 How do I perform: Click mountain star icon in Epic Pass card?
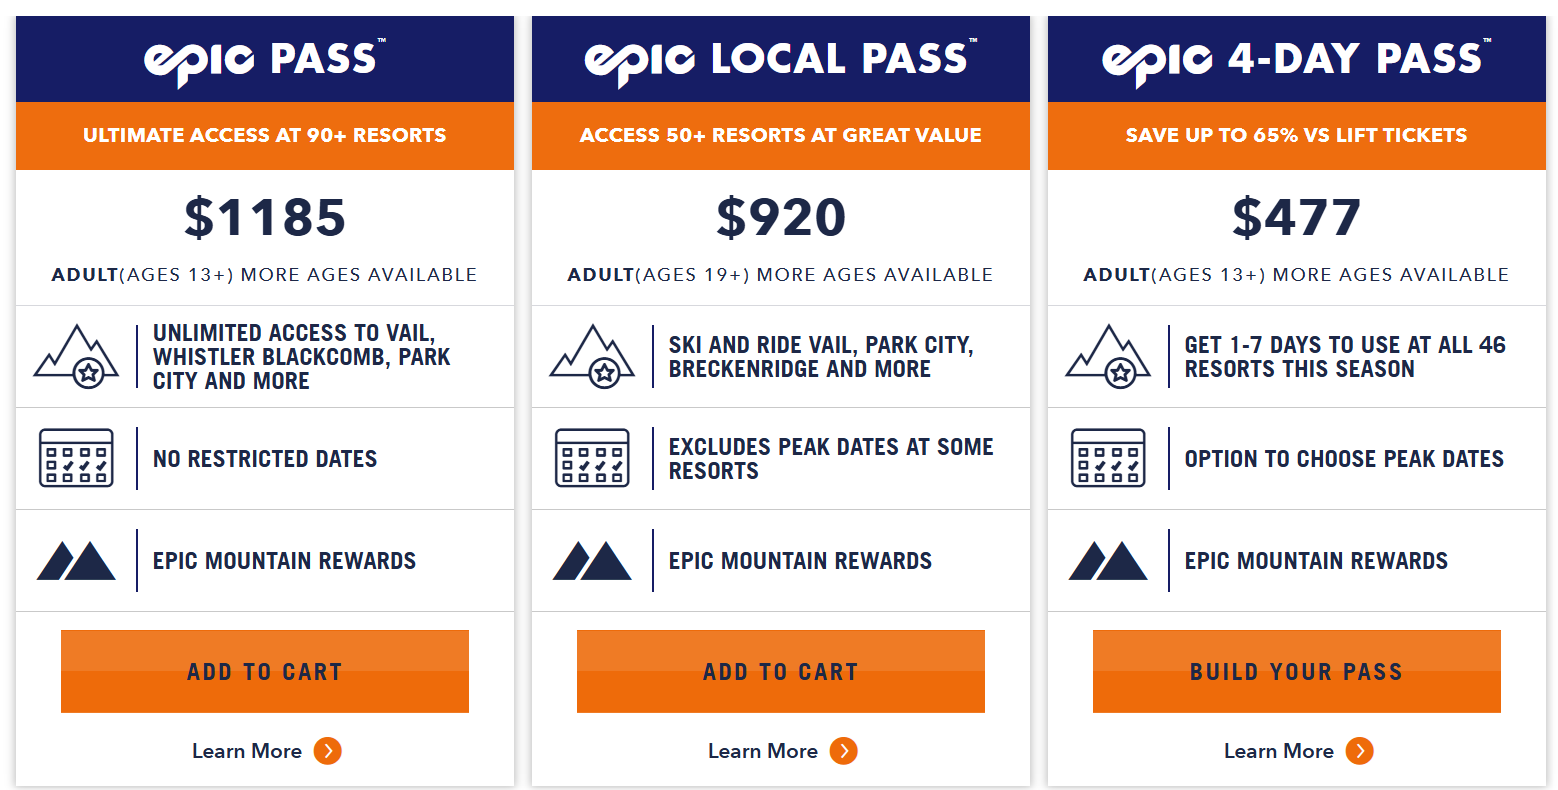pos(76,356)
